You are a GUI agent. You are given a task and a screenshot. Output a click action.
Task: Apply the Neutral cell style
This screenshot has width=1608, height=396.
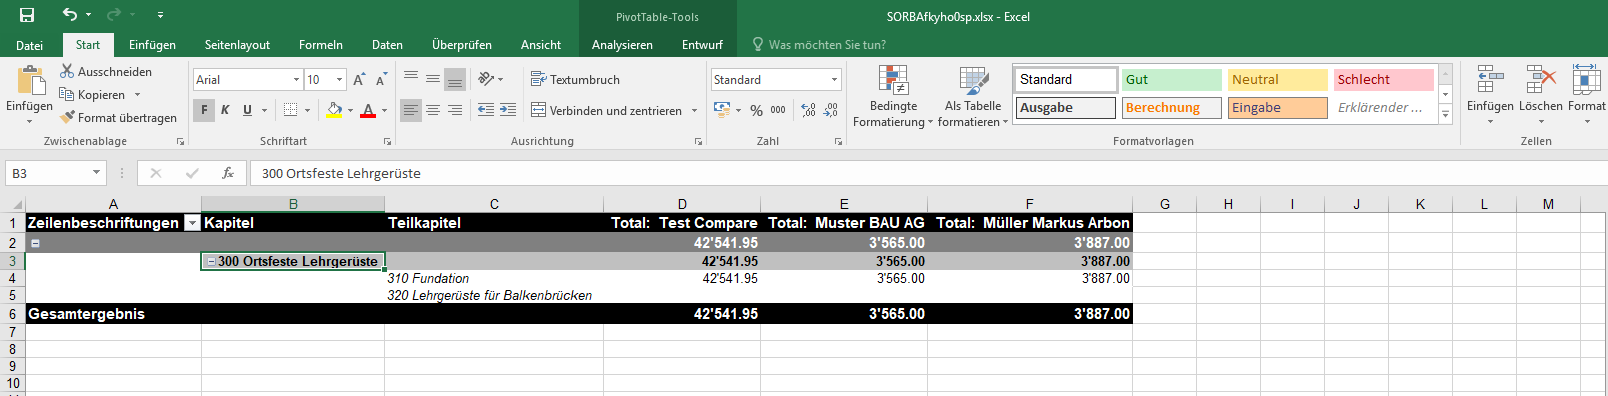tap(1278, 80)
